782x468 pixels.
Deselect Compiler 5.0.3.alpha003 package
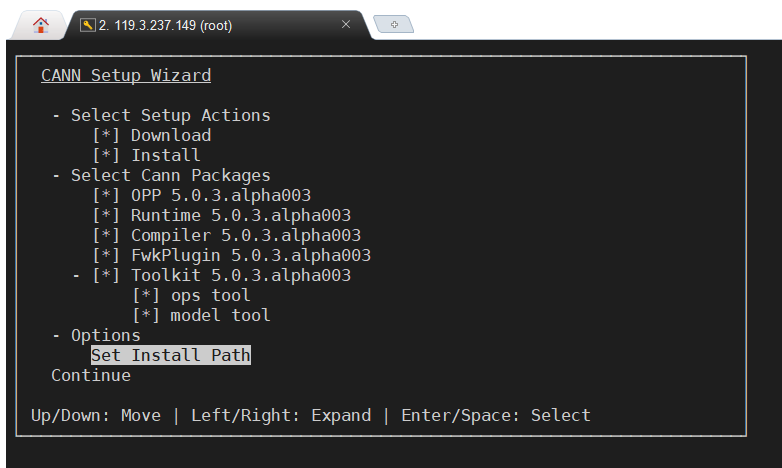click(x=106, y=235)
